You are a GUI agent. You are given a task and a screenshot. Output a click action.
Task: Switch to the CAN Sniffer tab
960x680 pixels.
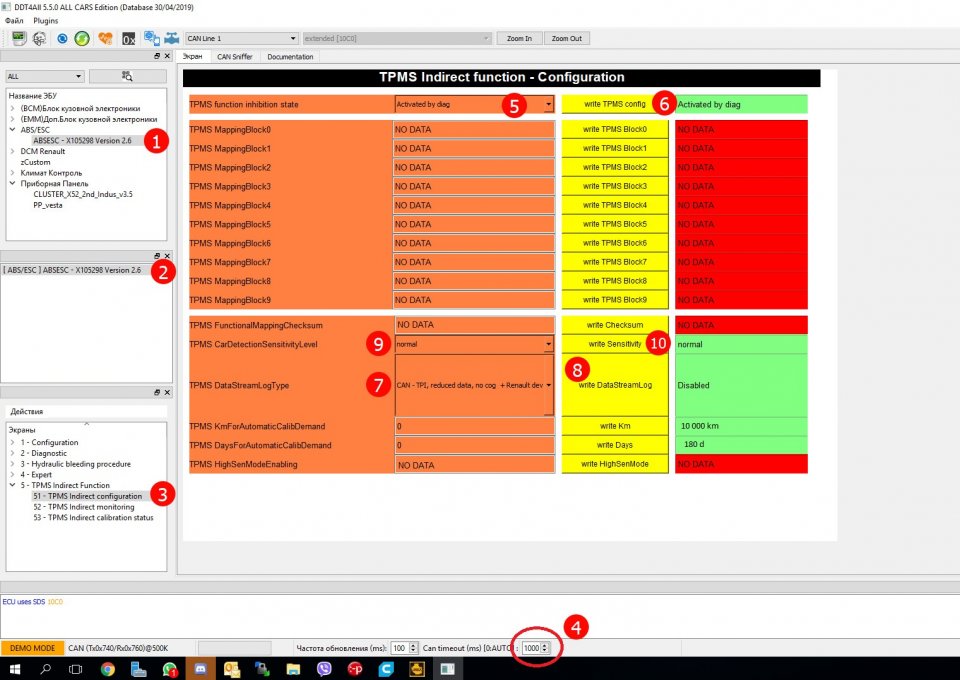point(236,57)
